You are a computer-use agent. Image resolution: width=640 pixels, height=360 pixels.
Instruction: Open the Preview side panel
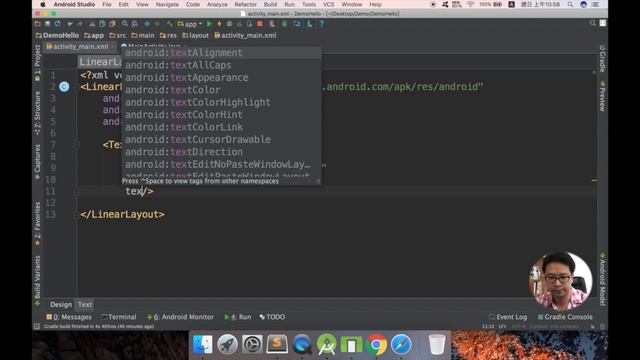[602, 96]
